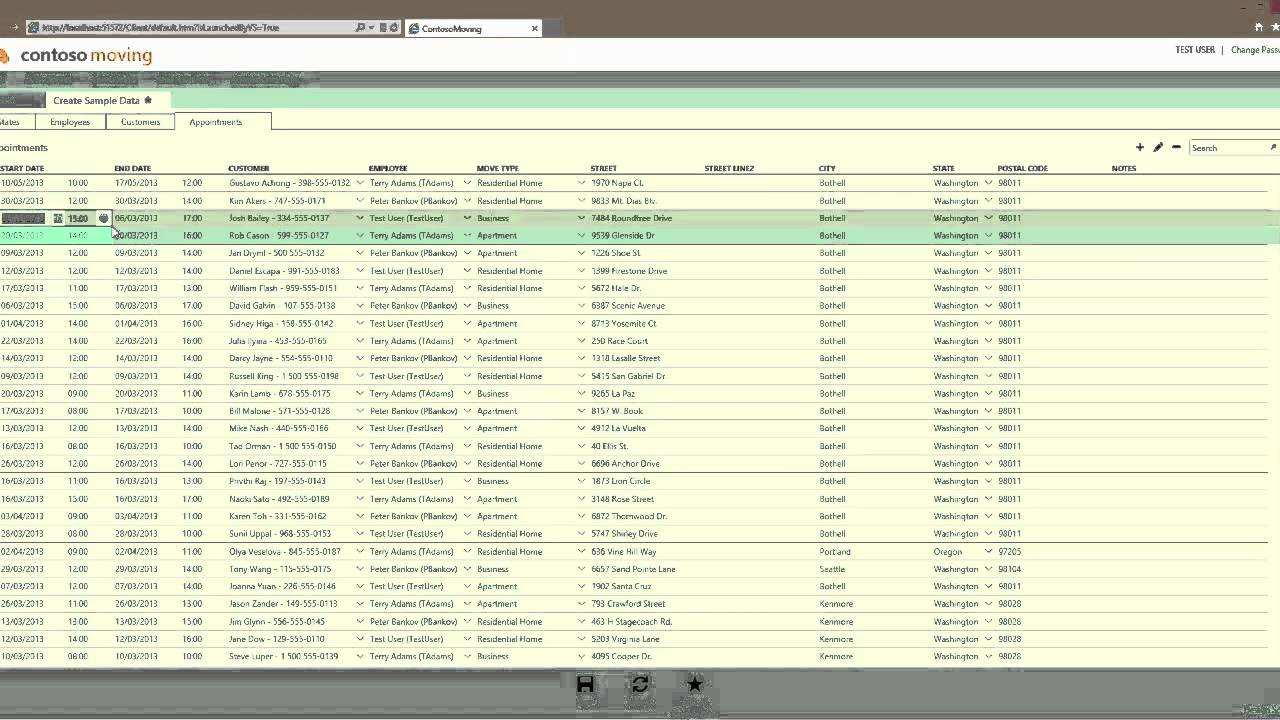The image size is (1280, 720).
Task: Switch to the Employees tab
Action: coord(70,122)
